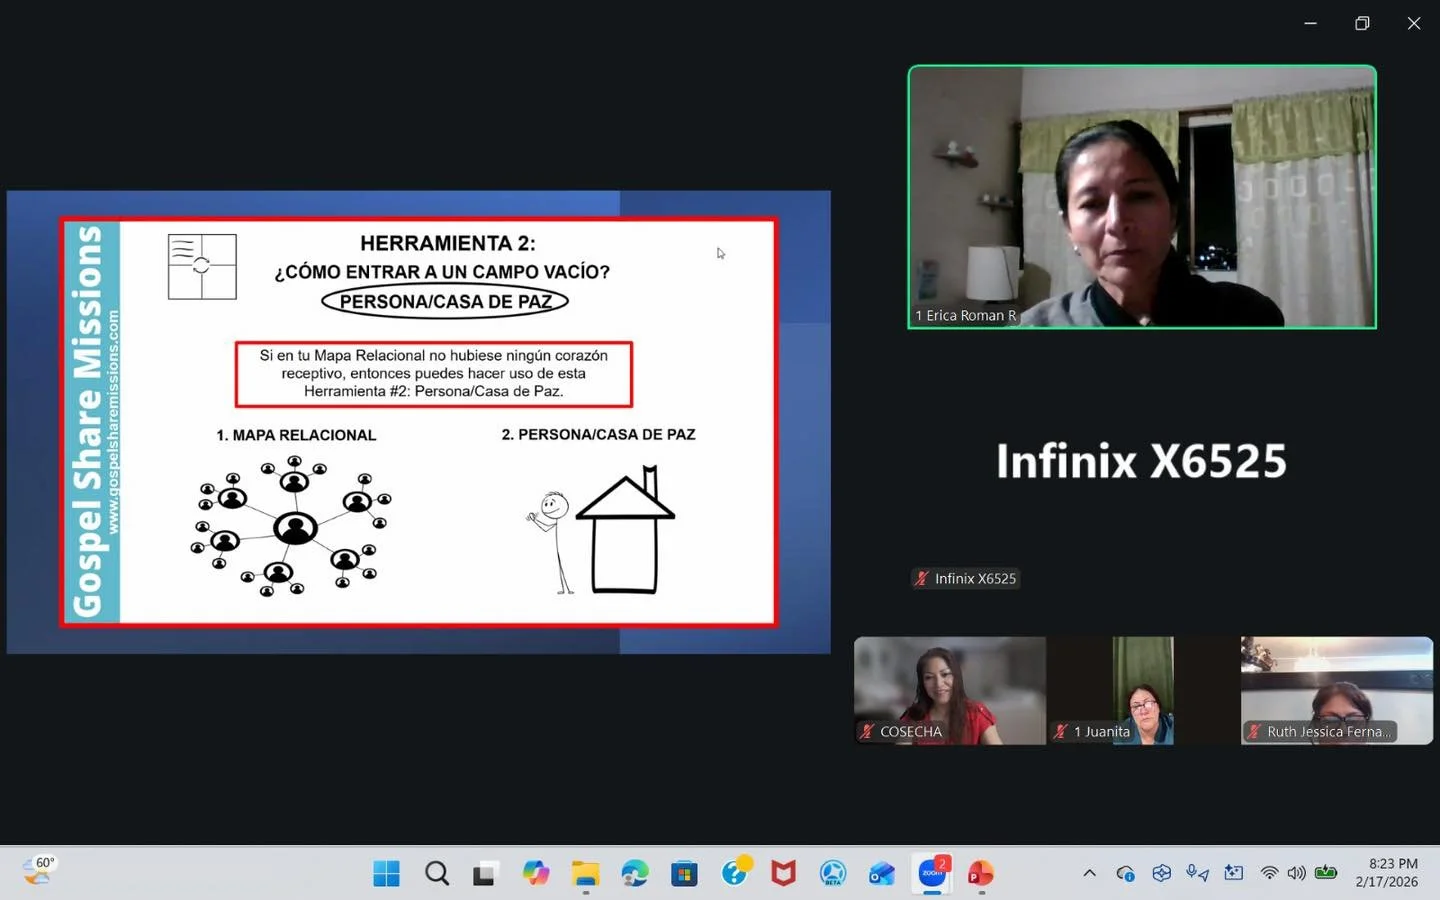The width and height of the screenshot is (1440, 900).
Task: Restore down the Zoom meeting window
Action: (1362, 23)
